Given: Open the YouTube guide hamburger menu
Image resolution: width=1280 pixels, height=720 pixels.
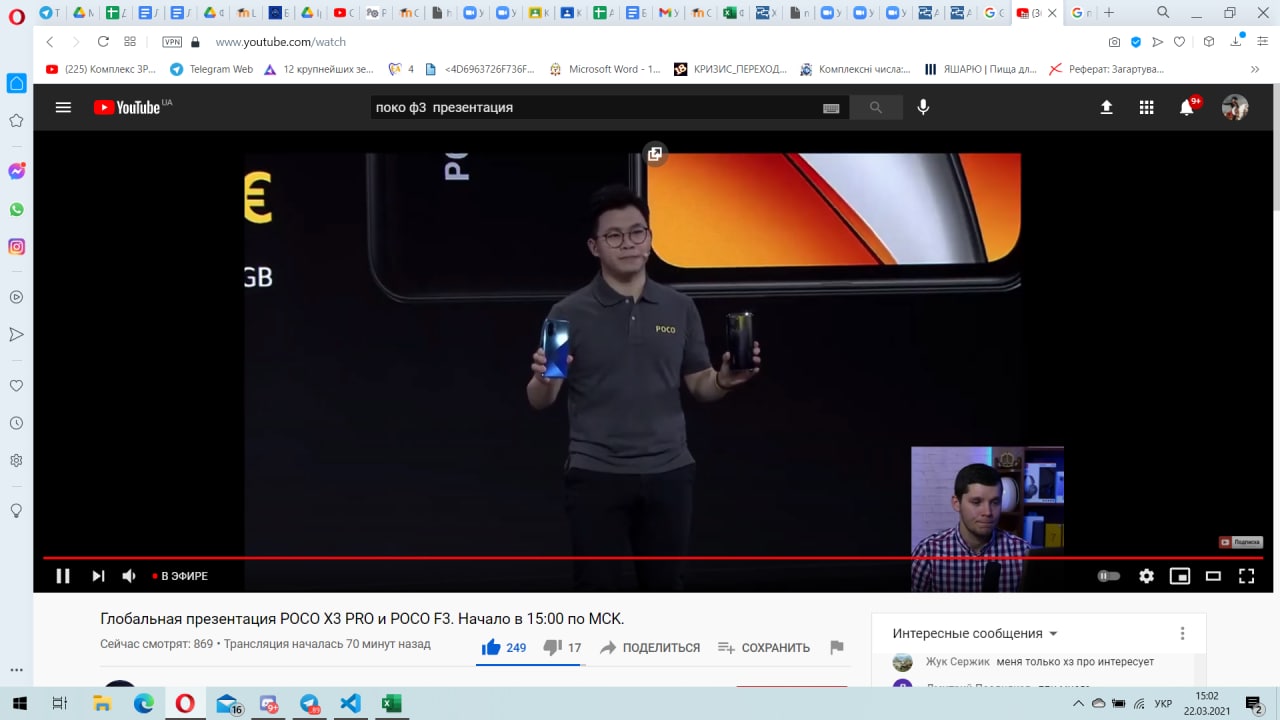Looking at the screenshot, I should (x=63, y=107).
